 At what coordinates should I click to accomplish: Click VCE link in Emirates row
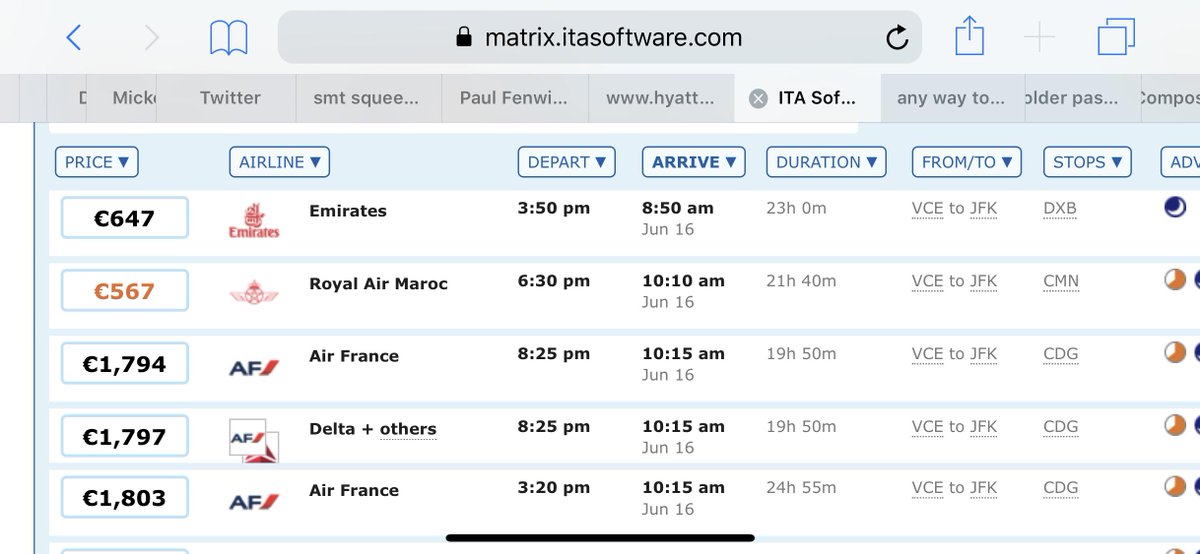click(x=928, y=209)
